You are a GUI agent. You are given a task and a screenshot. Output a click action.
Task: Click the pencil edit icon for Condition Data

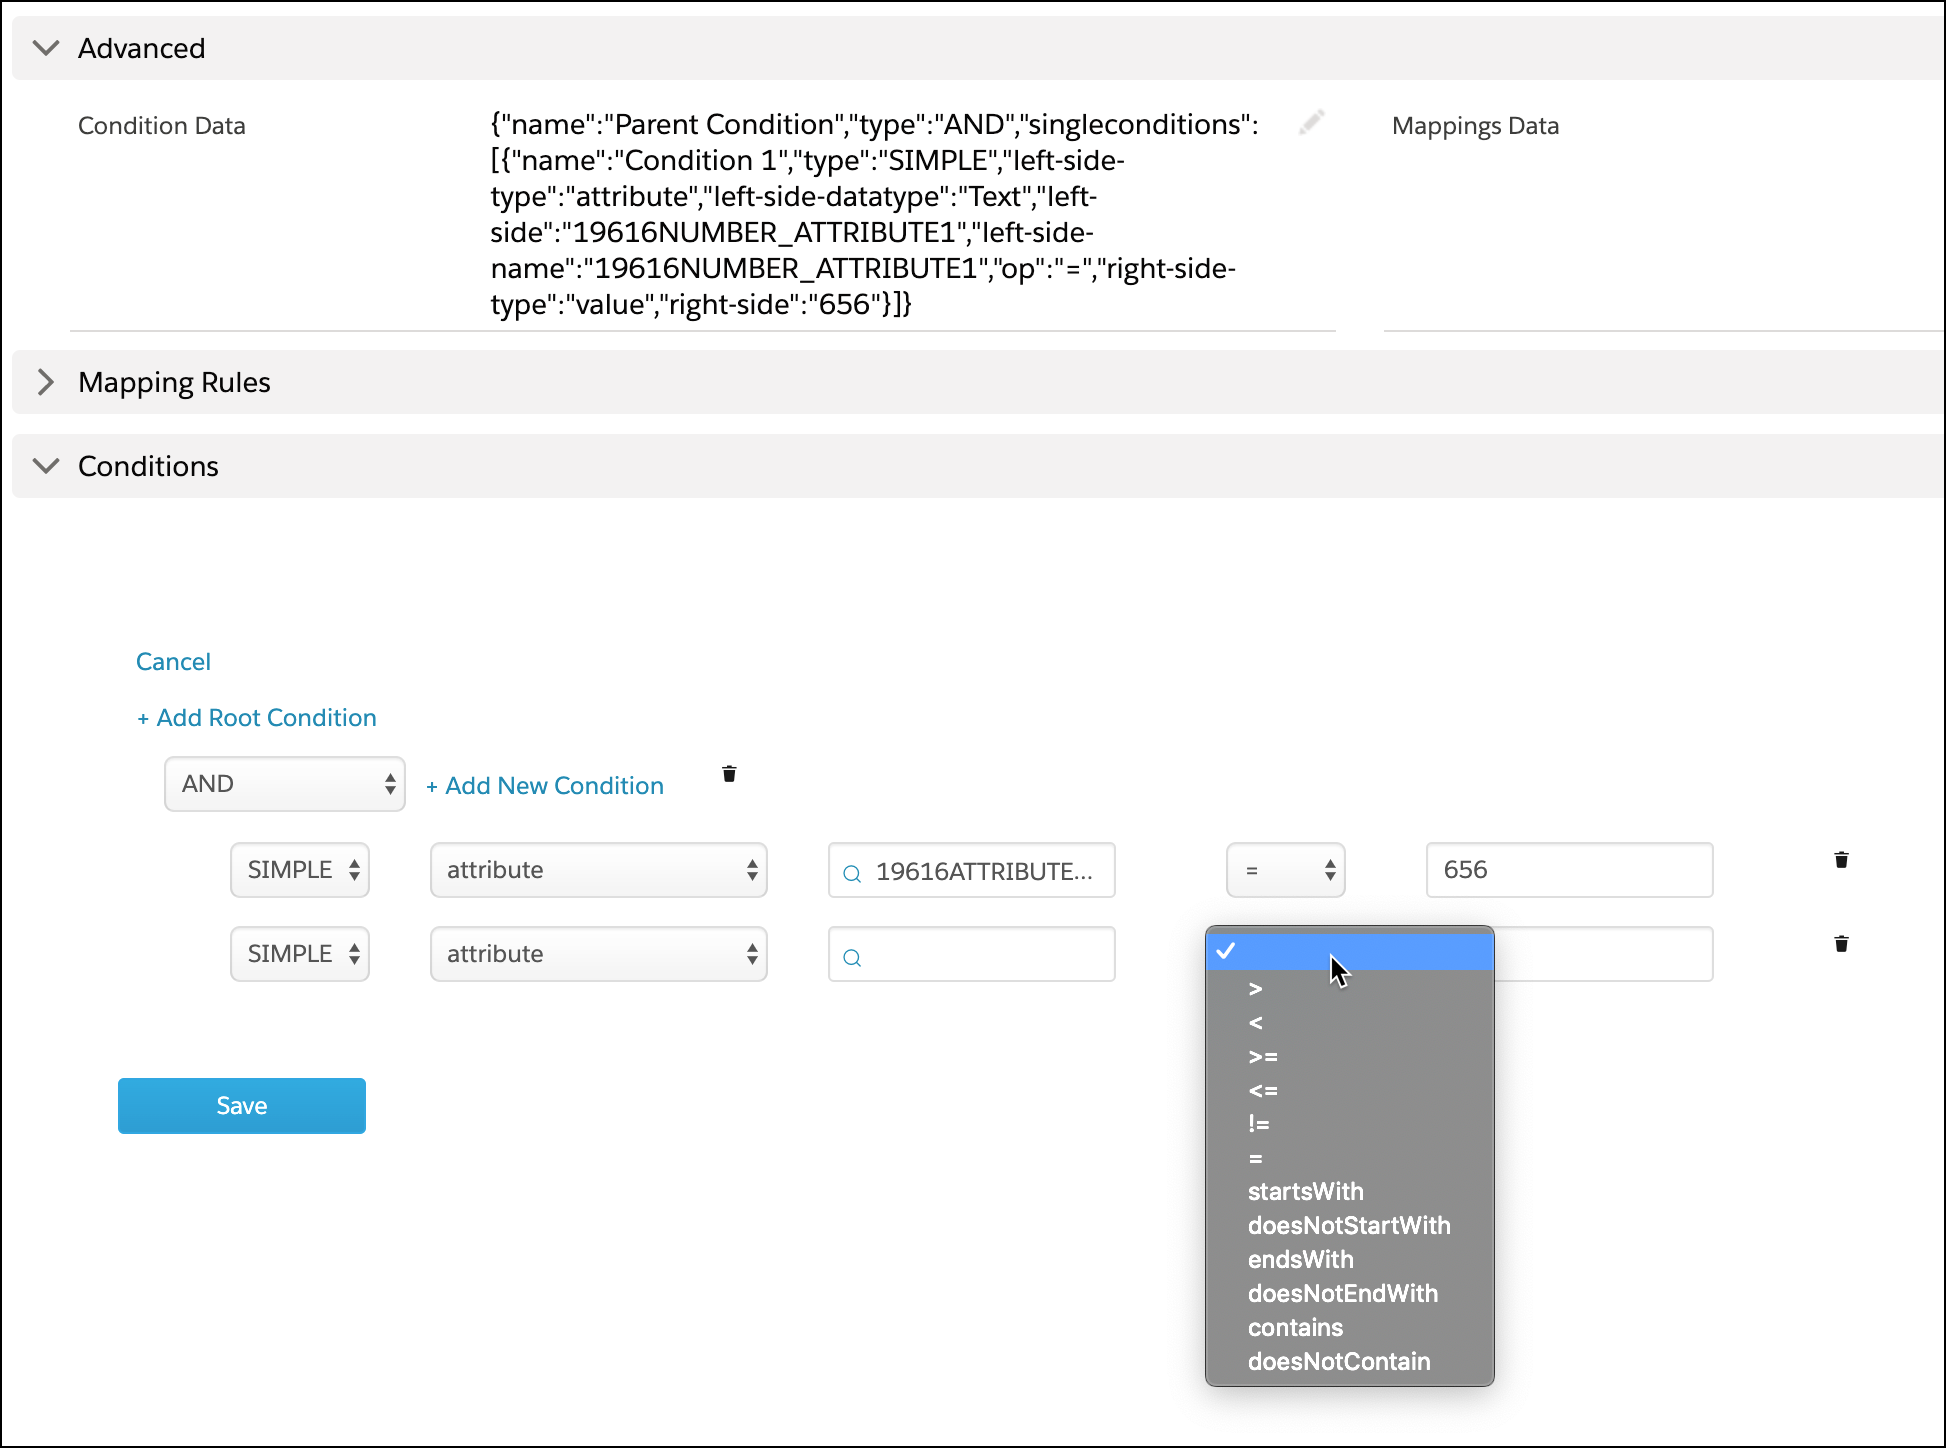(1311, 123)
